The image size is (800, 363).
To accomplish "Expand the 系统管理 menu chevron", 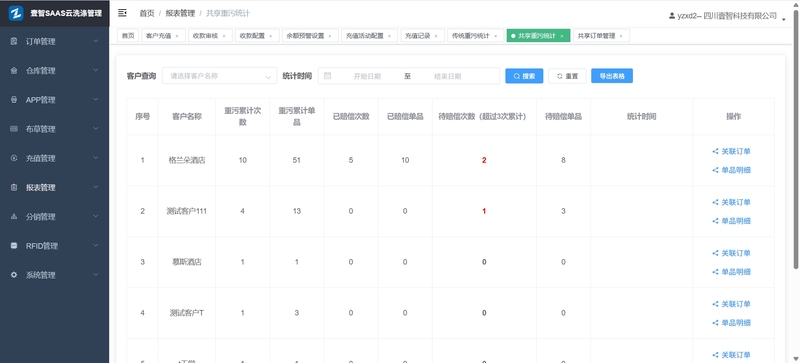I will (x=96, y=274).
